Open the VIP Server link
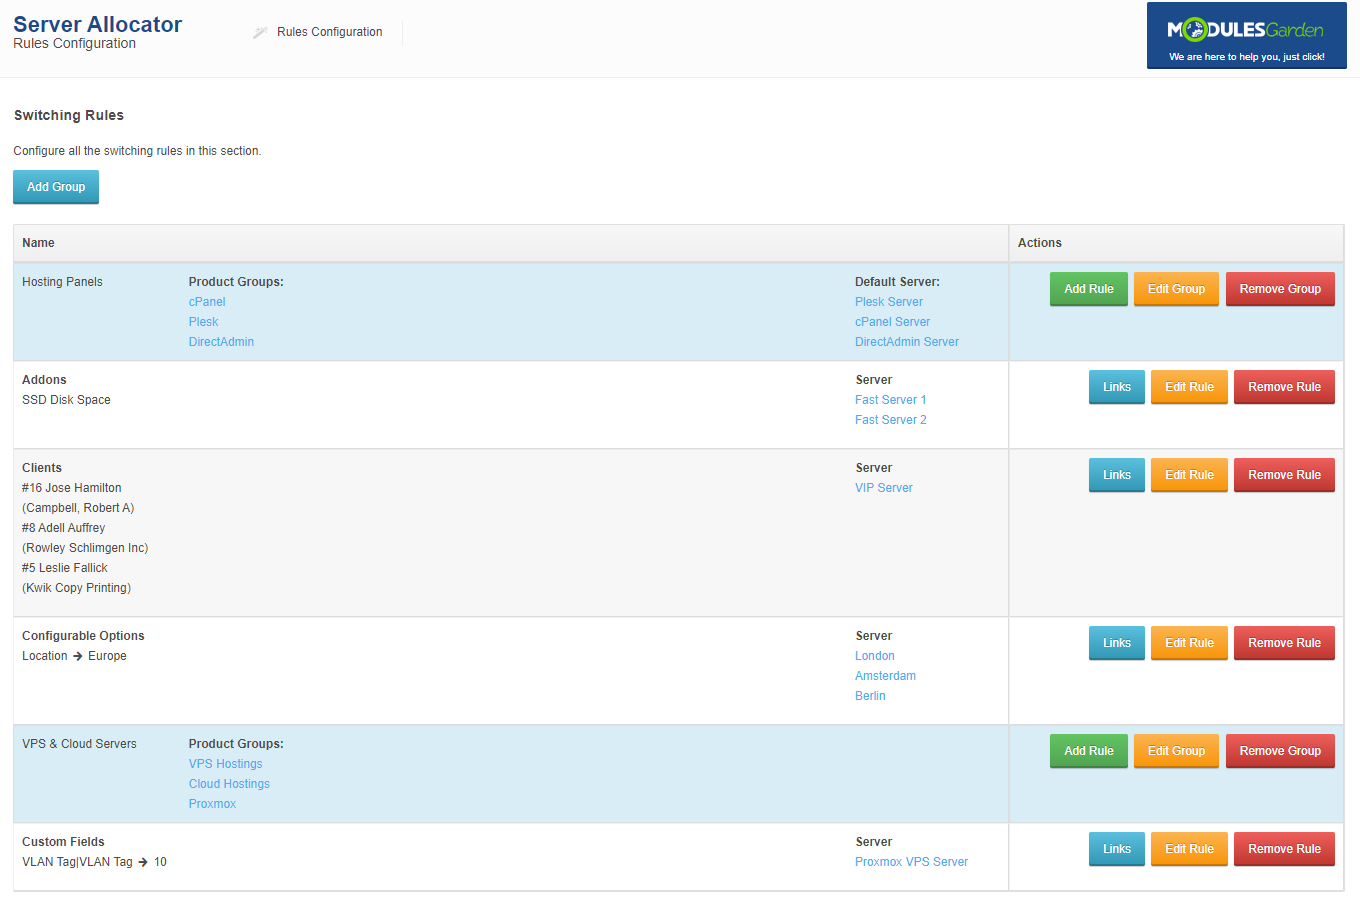 [883, 487]
